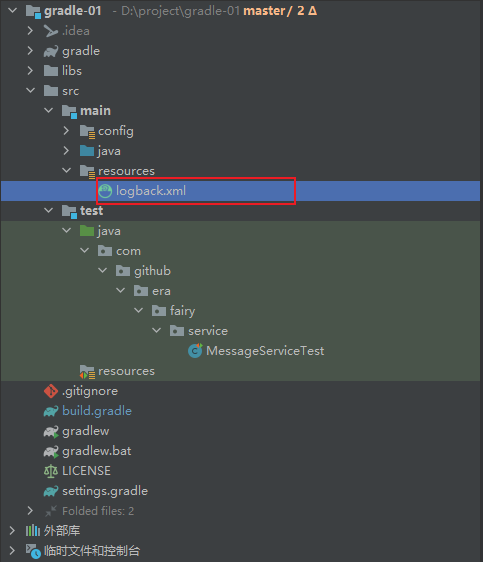483x562 pixels.
Task: Expand the Folded files node
Action: 30,511
